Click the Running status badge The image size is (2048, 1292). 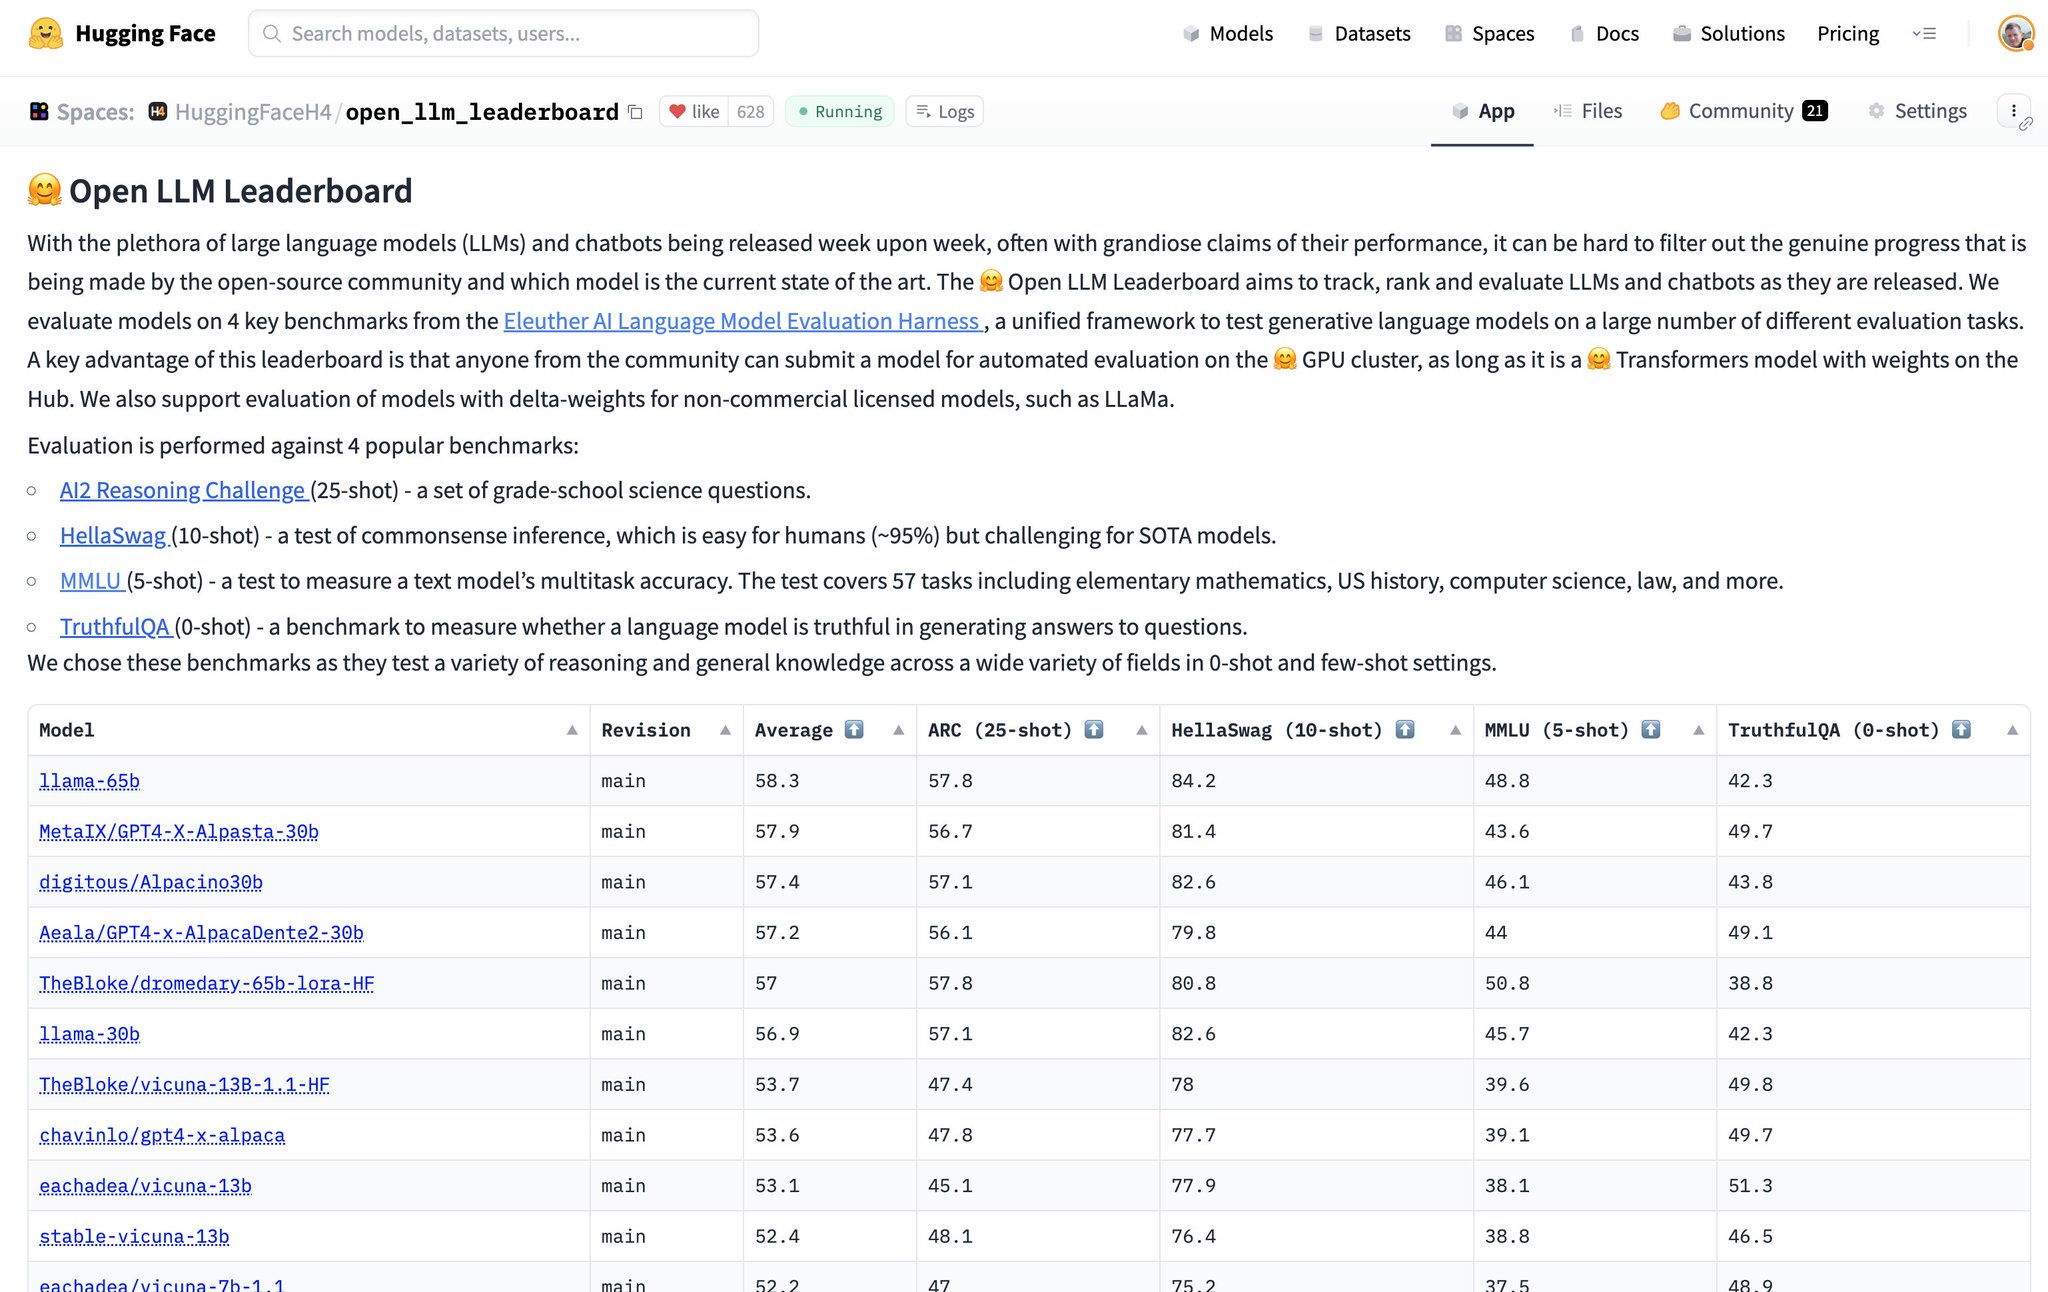click(840, 112)
